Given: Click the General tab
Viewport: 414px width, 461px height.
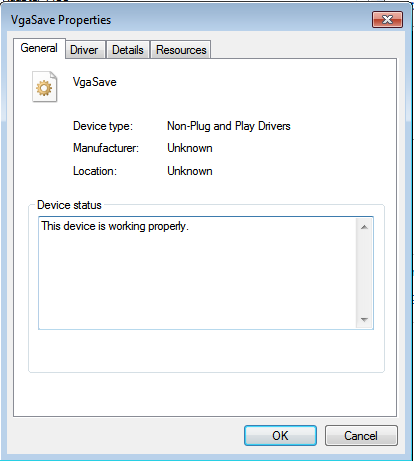Looking at the screenshot, I should point(39,48).
